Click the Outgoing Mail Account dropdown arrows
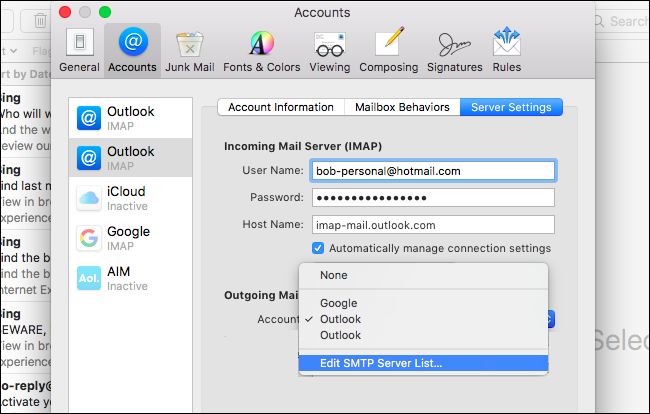Image resolution: width=650 pixels, height=414 pixels. pyautogui.click(x=551, y=319)
